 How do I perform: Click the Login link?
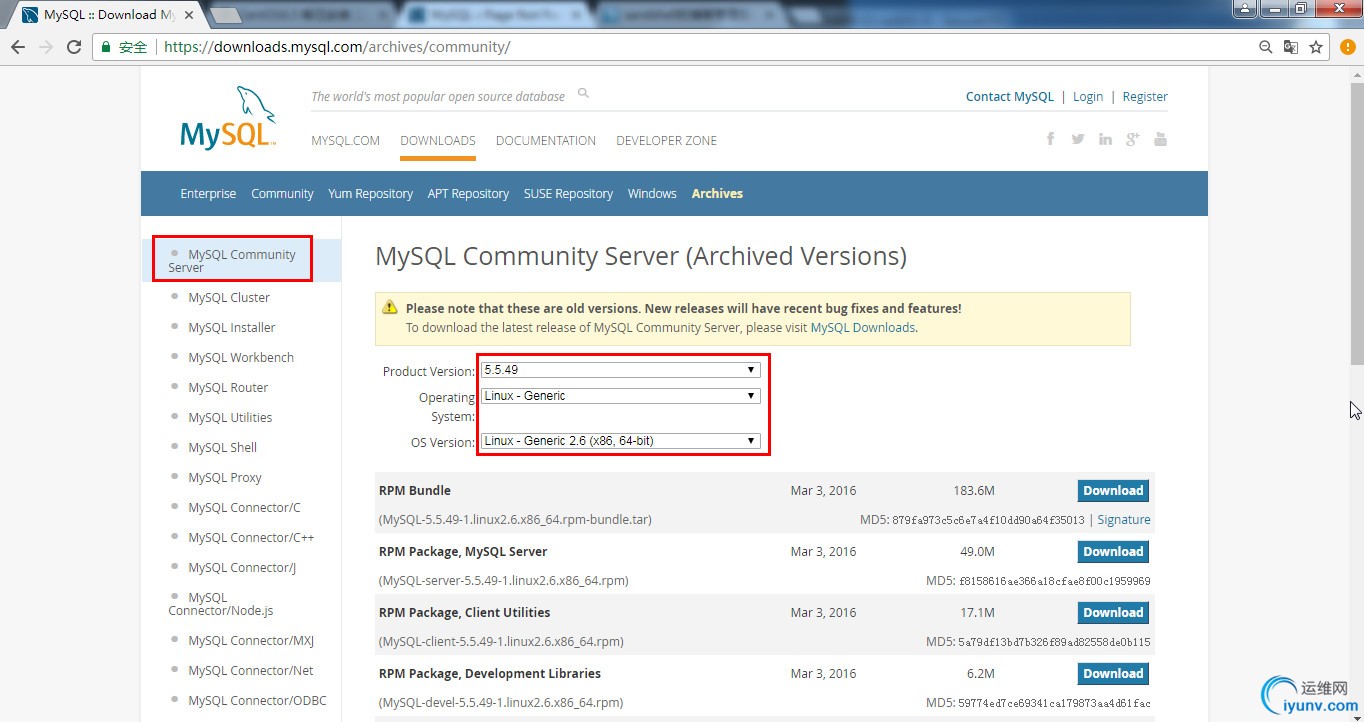1088,97
